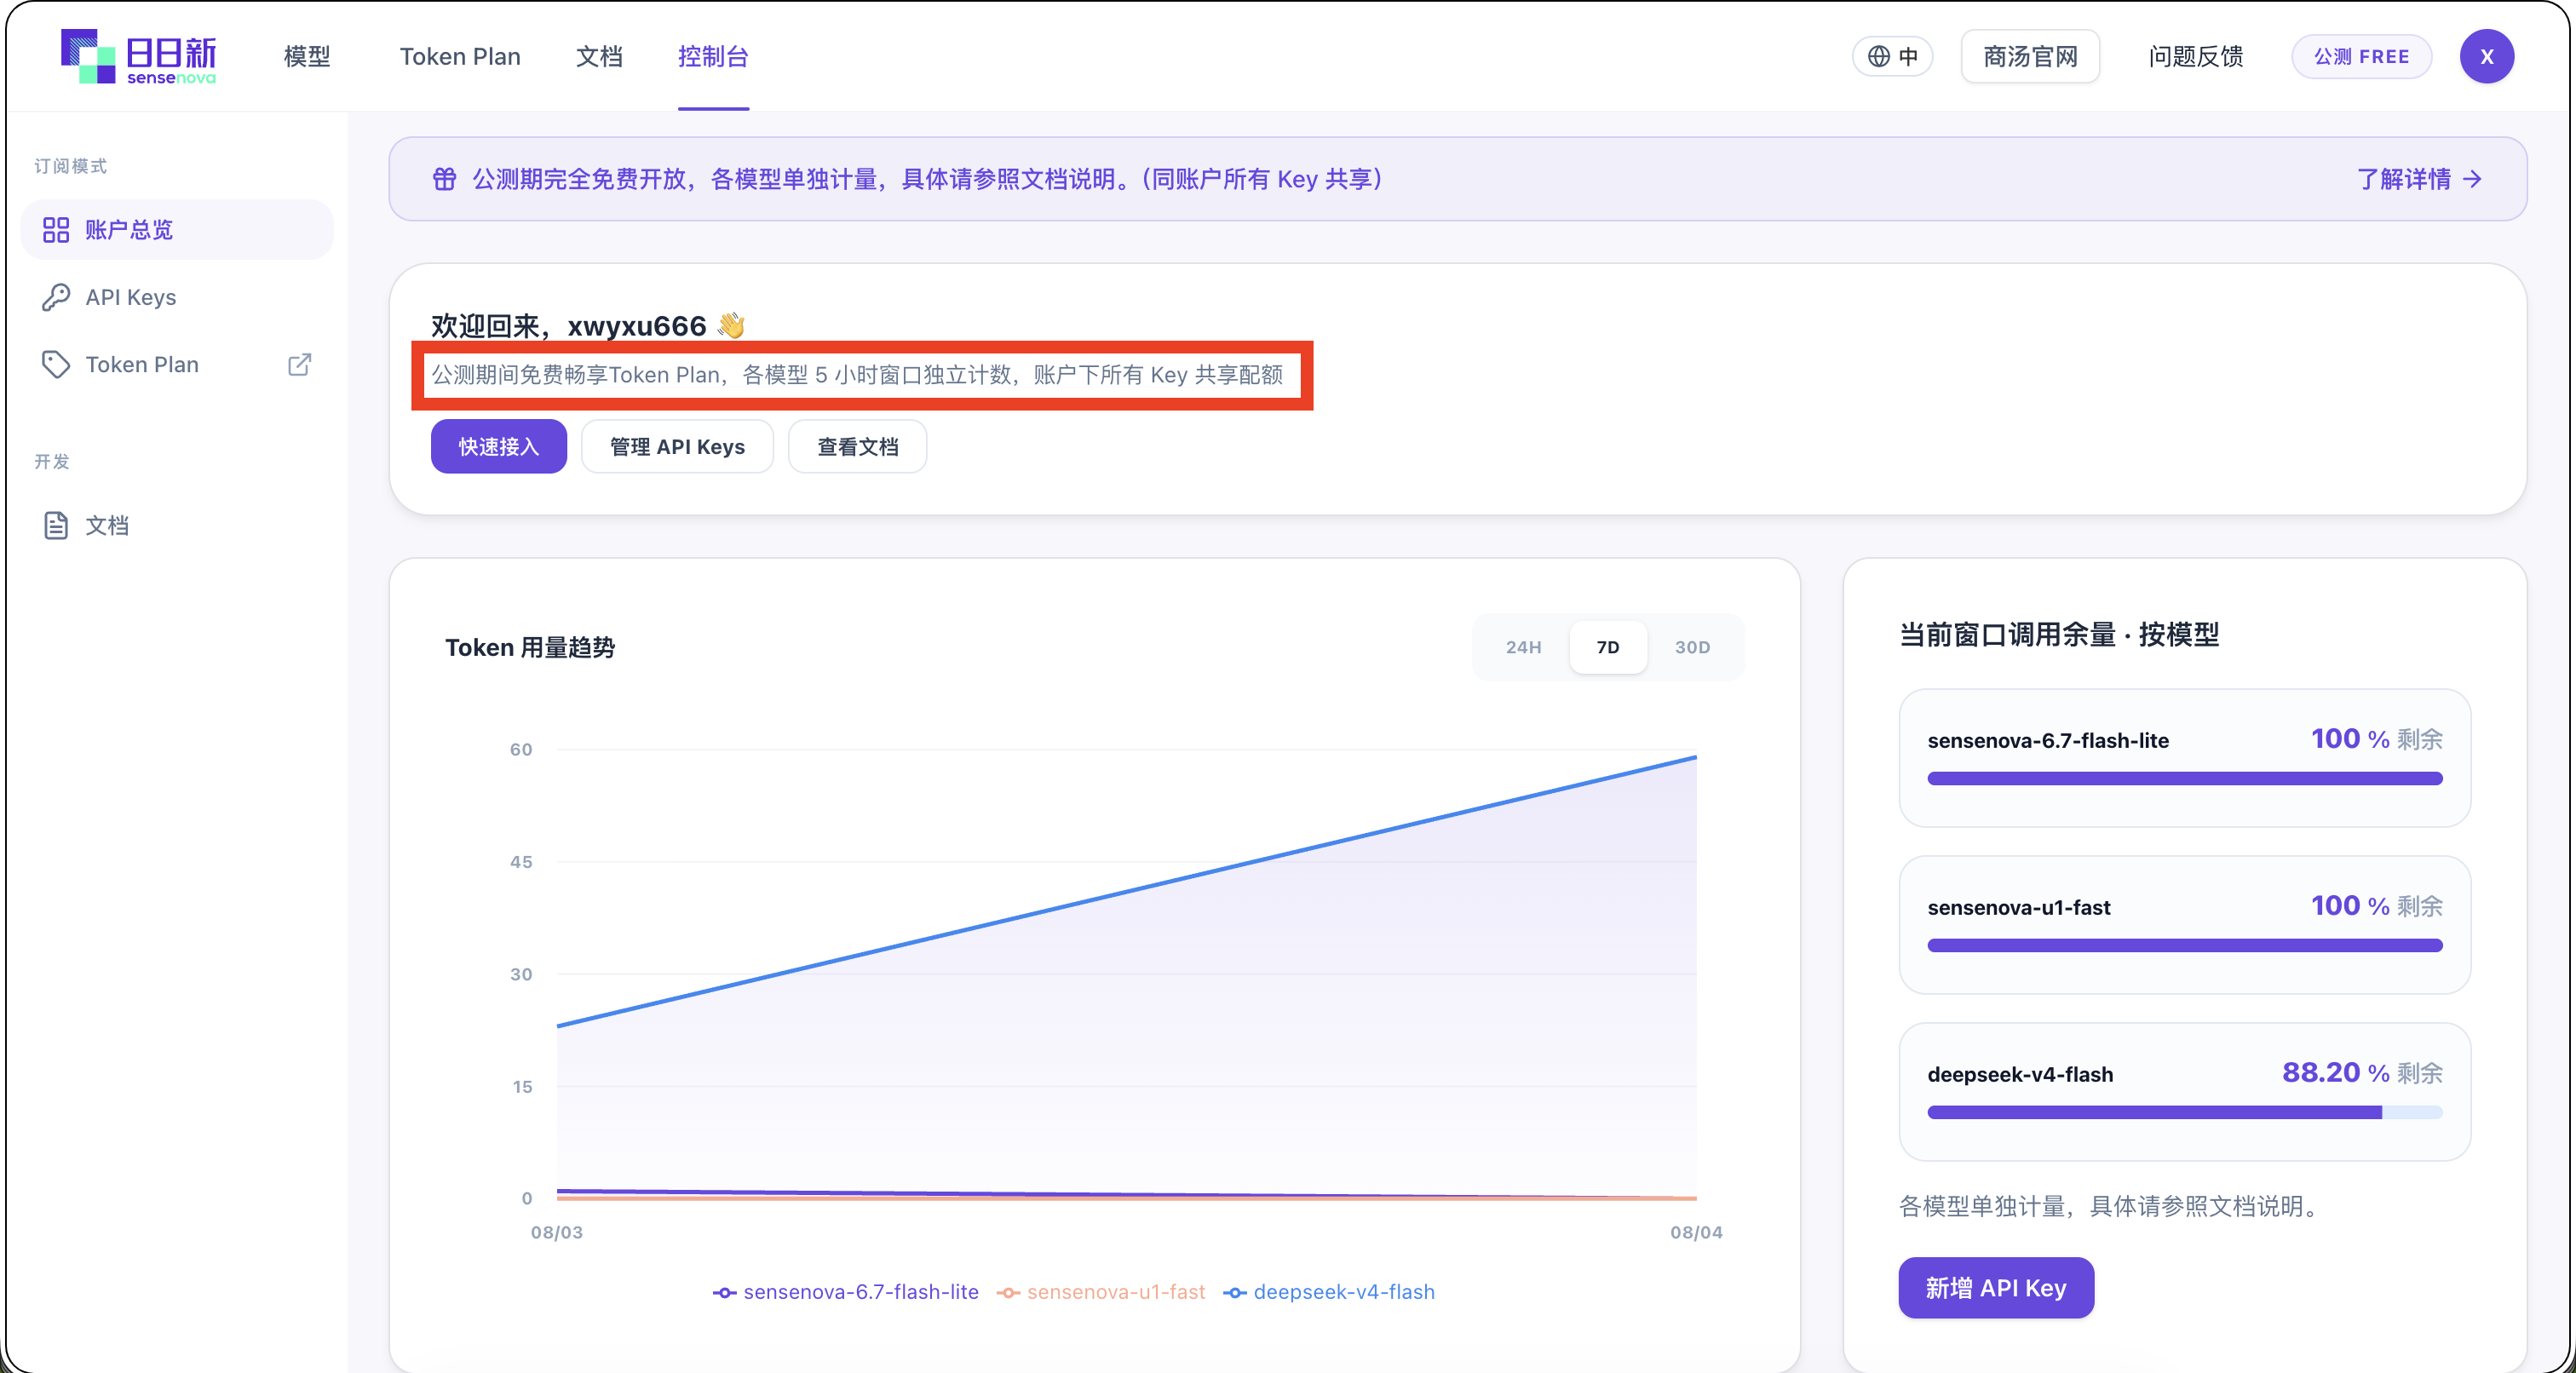This screenshot has height=1373, width=2576.
Task: Click the Token 用量趋势 chart title
Action: pos(530,647)
